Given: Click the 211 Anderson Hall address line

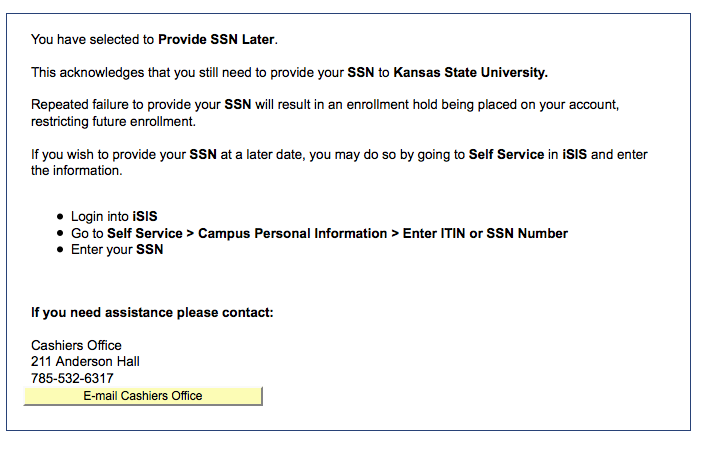Looking at the screenshot, I should 85,361.
